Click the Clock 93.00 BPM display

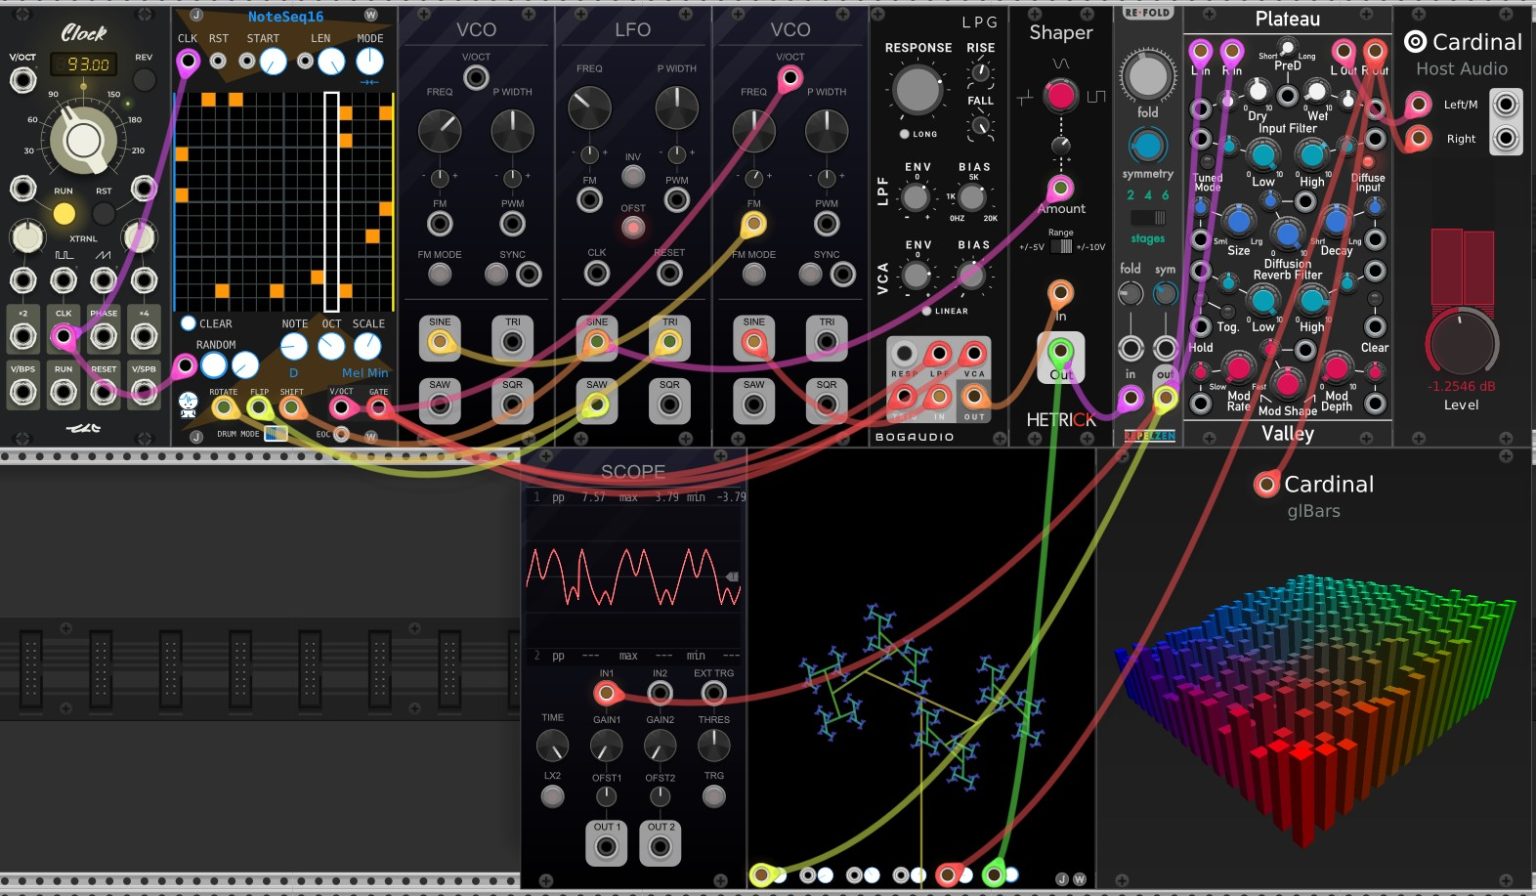coord(83,64)
